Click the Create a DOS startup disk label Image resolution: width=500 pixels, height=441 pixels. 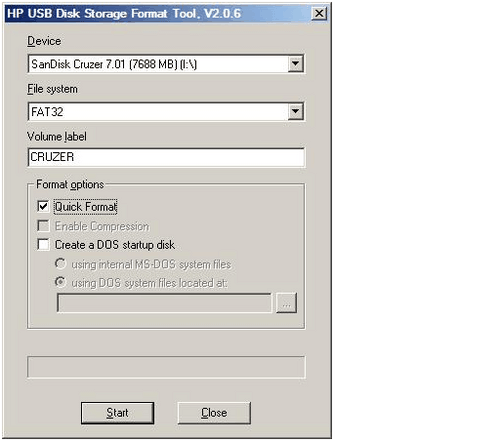click(x=115, y=245)
